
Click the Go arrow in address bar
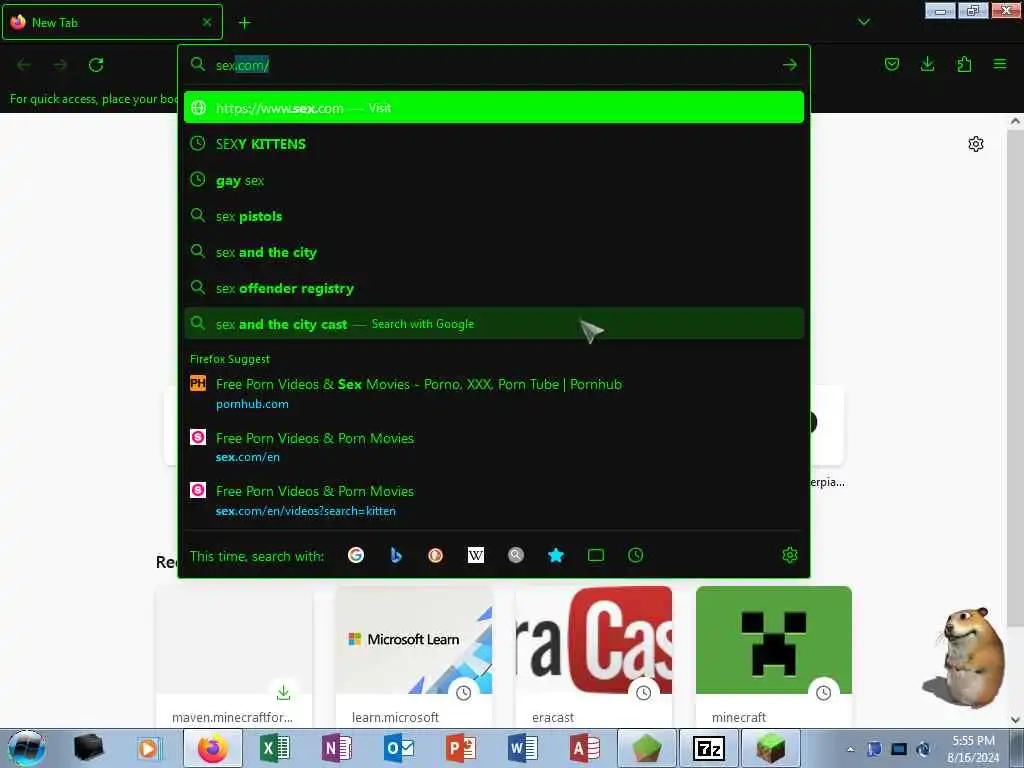tap(790, 65)
